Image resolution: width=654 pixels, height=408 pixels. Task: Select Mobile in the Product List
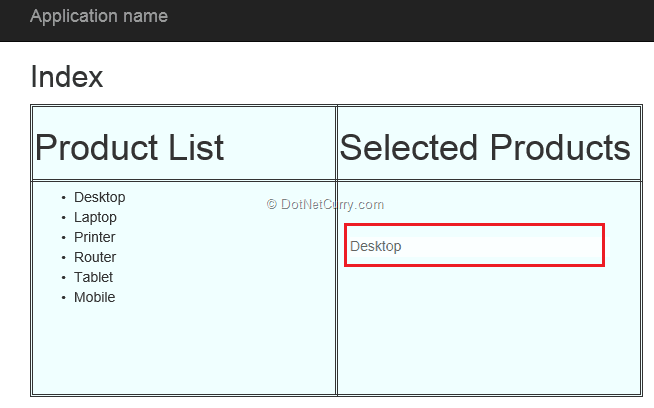[94, 297]
